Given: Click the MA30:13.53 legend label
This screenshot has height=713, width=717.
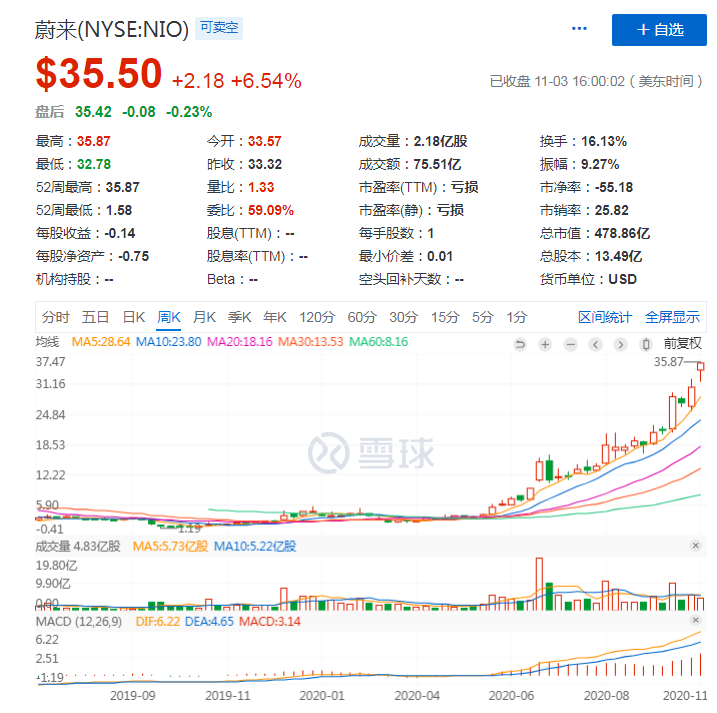Looking at the screenshot, I should (310, 342).
